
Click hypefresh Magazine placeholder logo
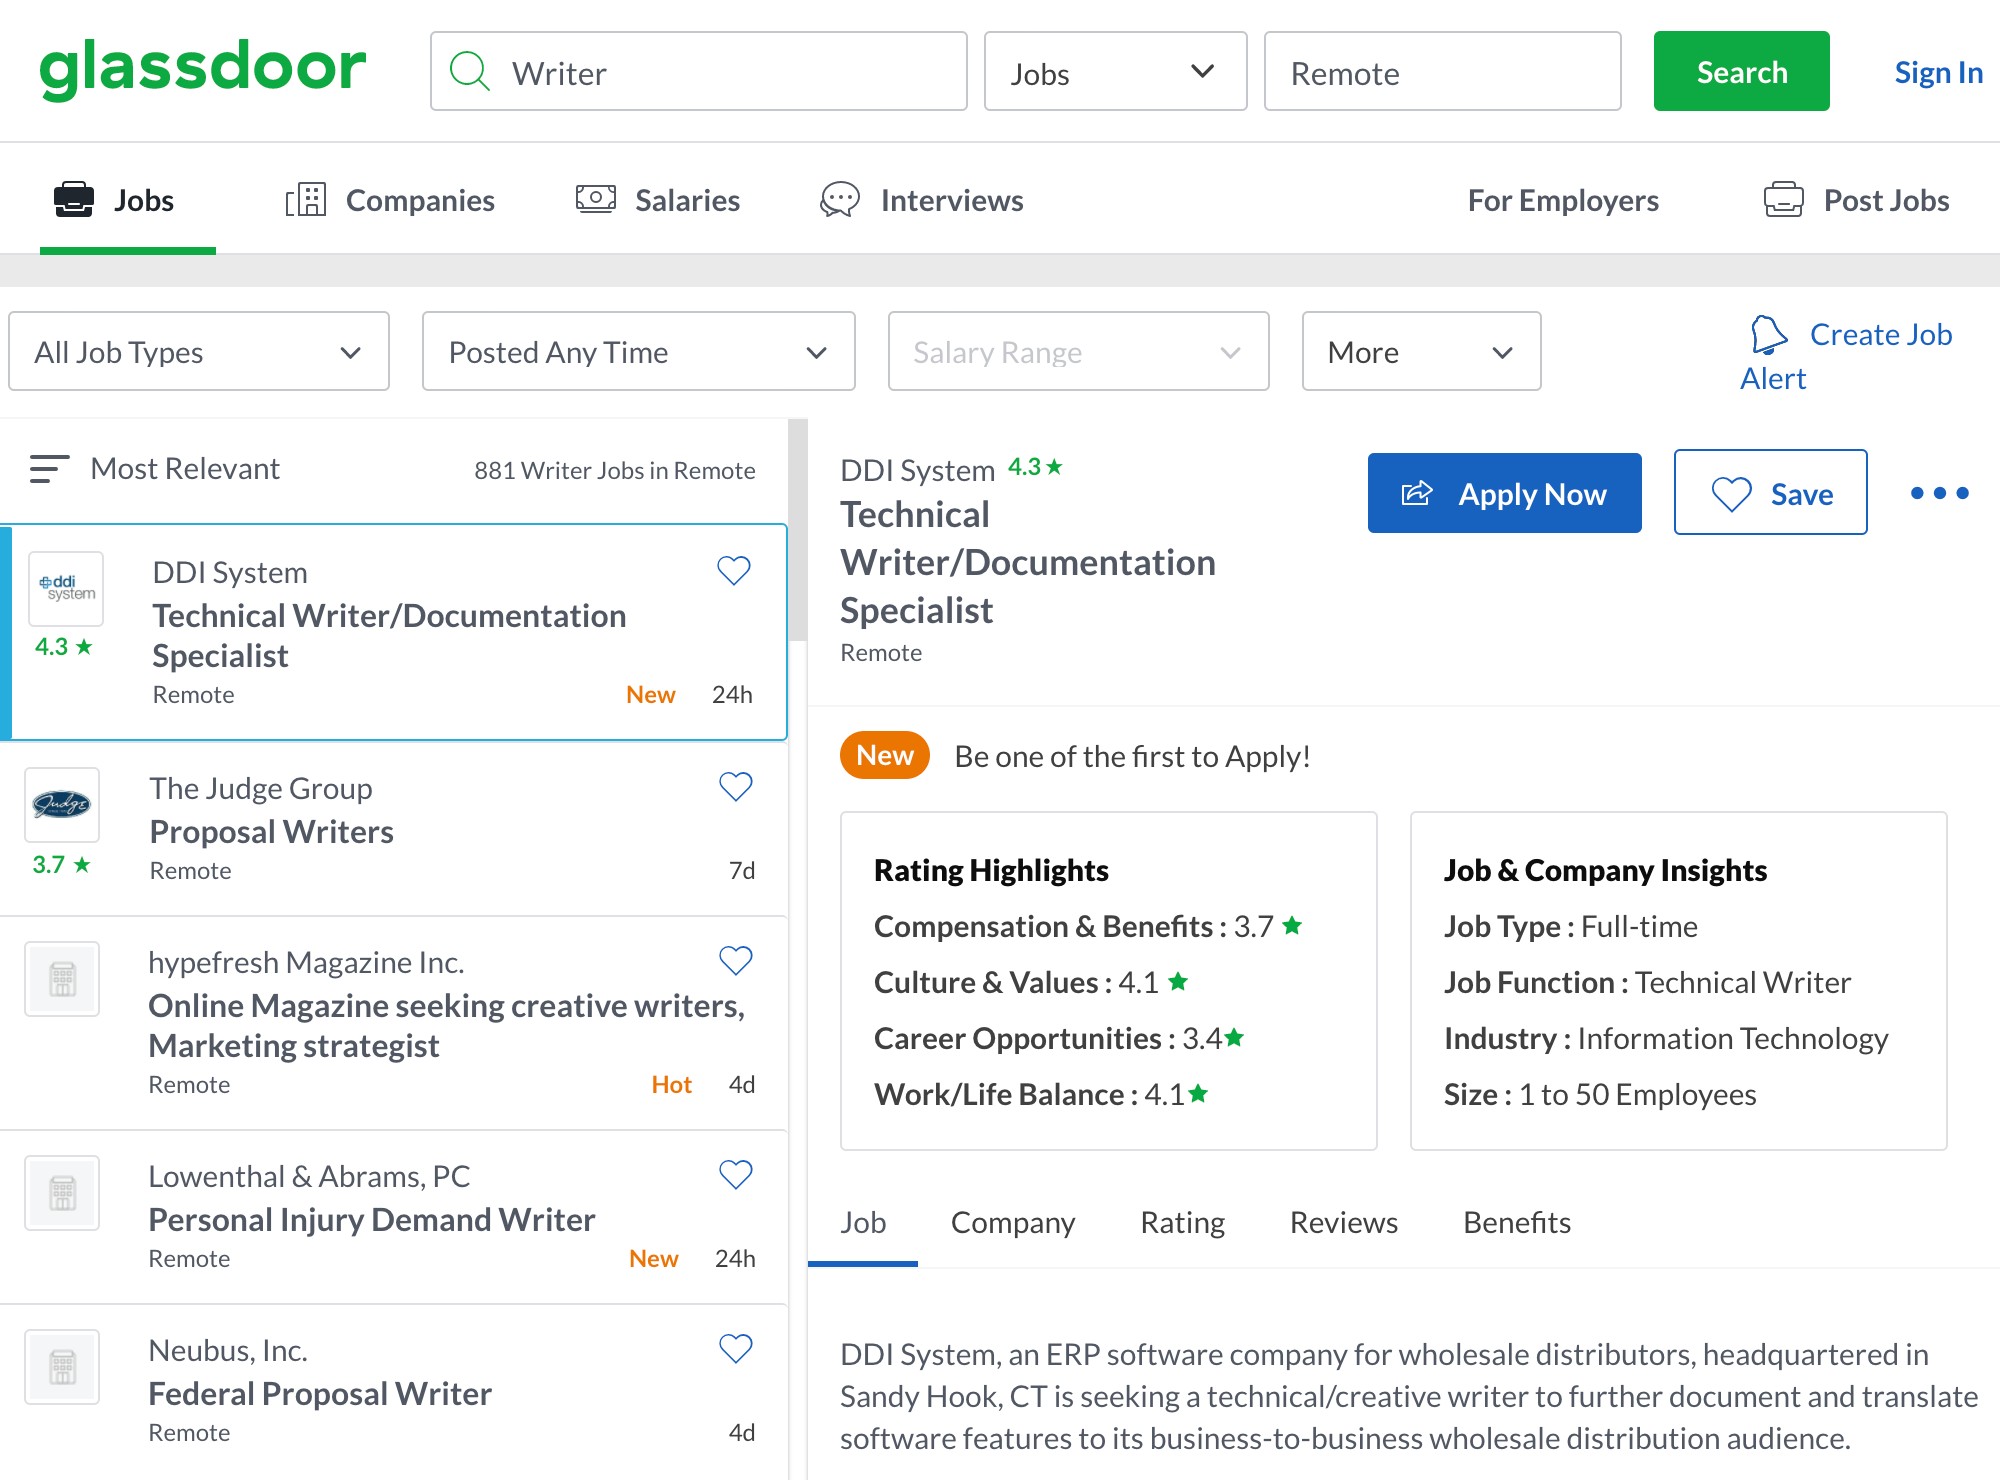coord(62,979)
